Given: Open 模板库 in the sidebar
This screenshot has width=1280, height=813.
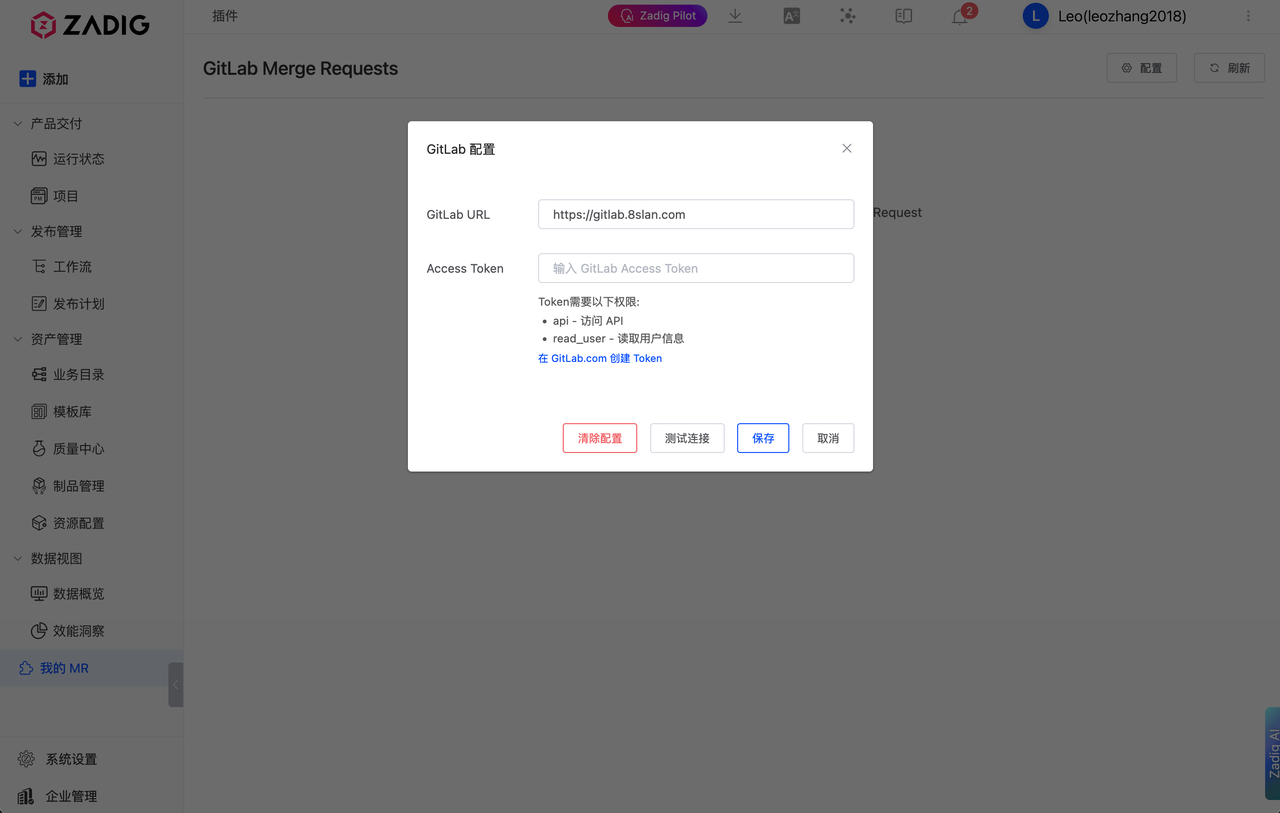Looking at the screenshot, I should (62, 412).
